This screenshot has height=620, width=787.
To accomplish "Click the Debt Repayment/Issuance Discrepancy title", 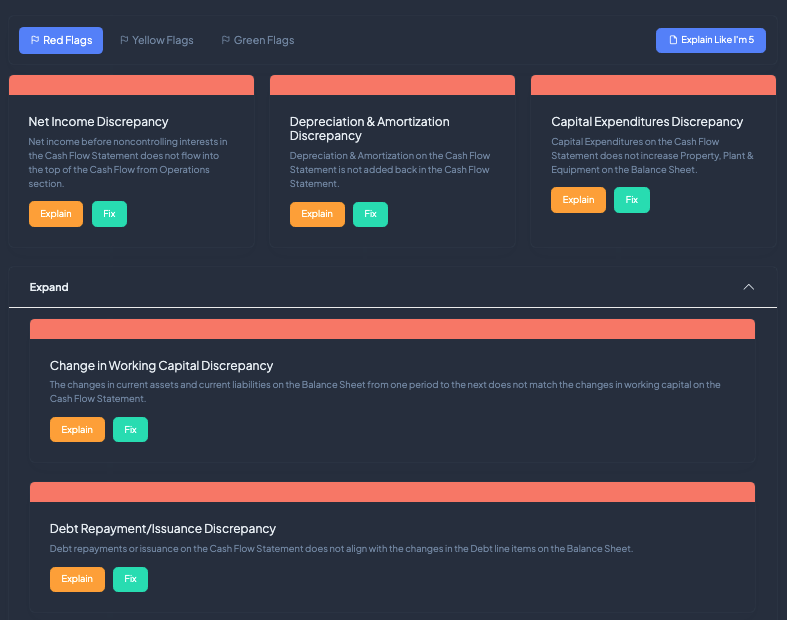I will 162,529.
